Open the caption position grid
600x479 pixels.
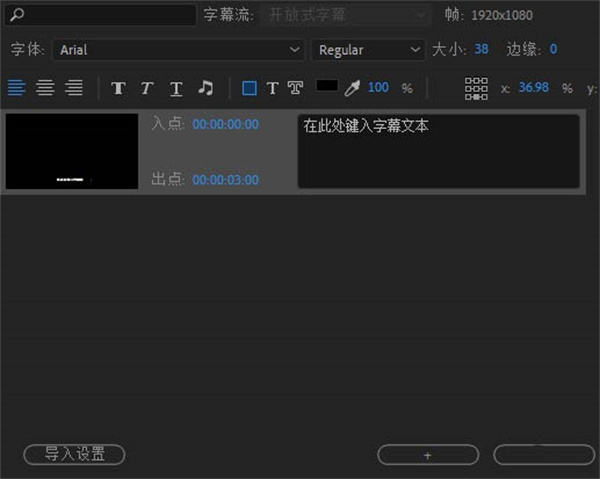click(476, 88)
